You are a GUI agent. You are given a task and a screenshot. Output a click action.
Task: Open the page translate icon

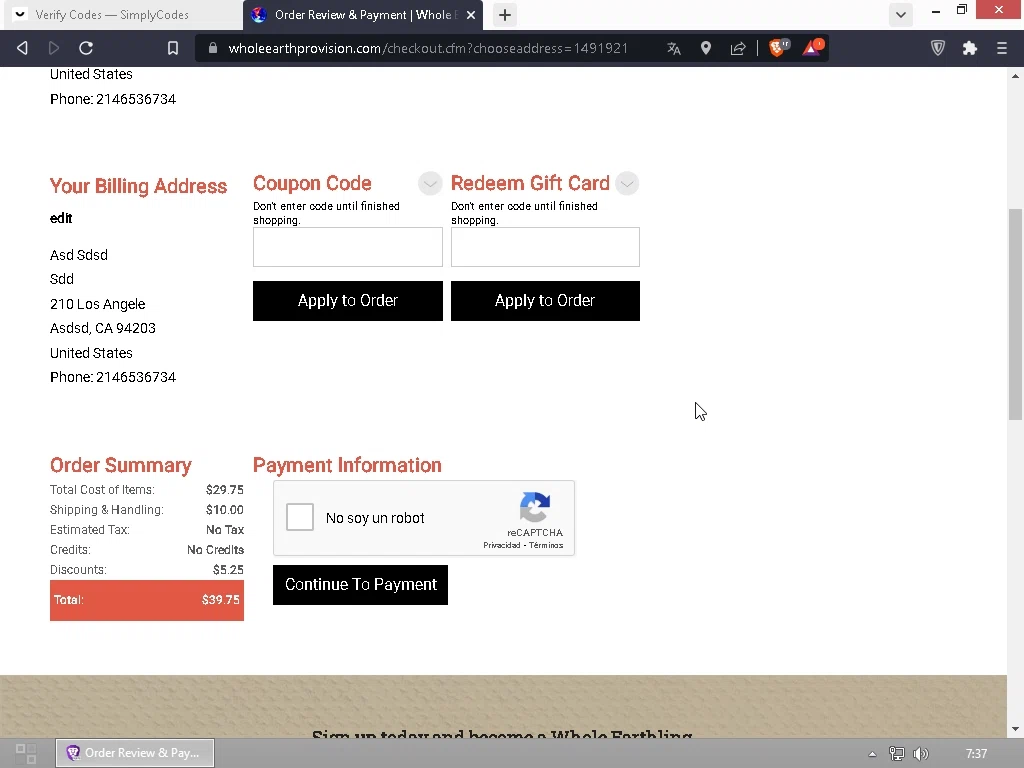click(674, 48)
